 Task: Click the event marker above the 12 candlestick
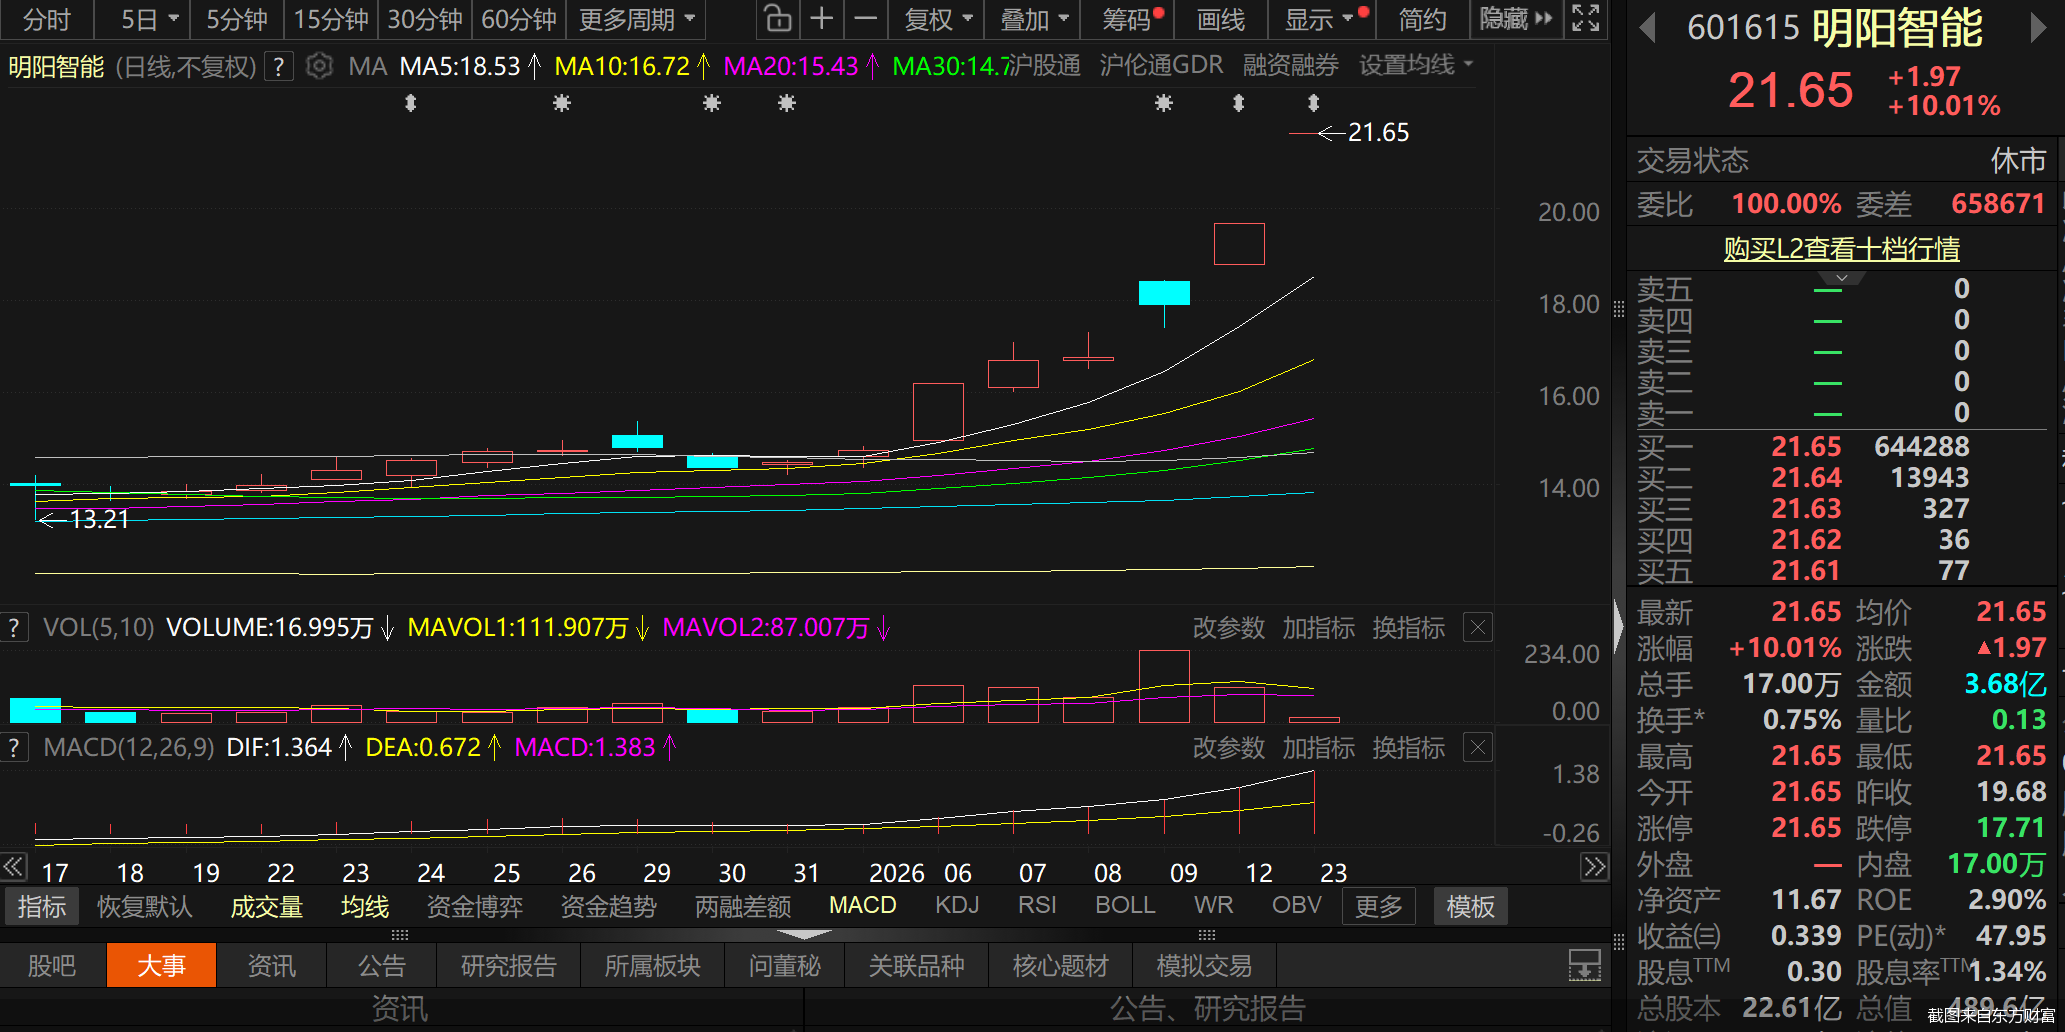1239,103
